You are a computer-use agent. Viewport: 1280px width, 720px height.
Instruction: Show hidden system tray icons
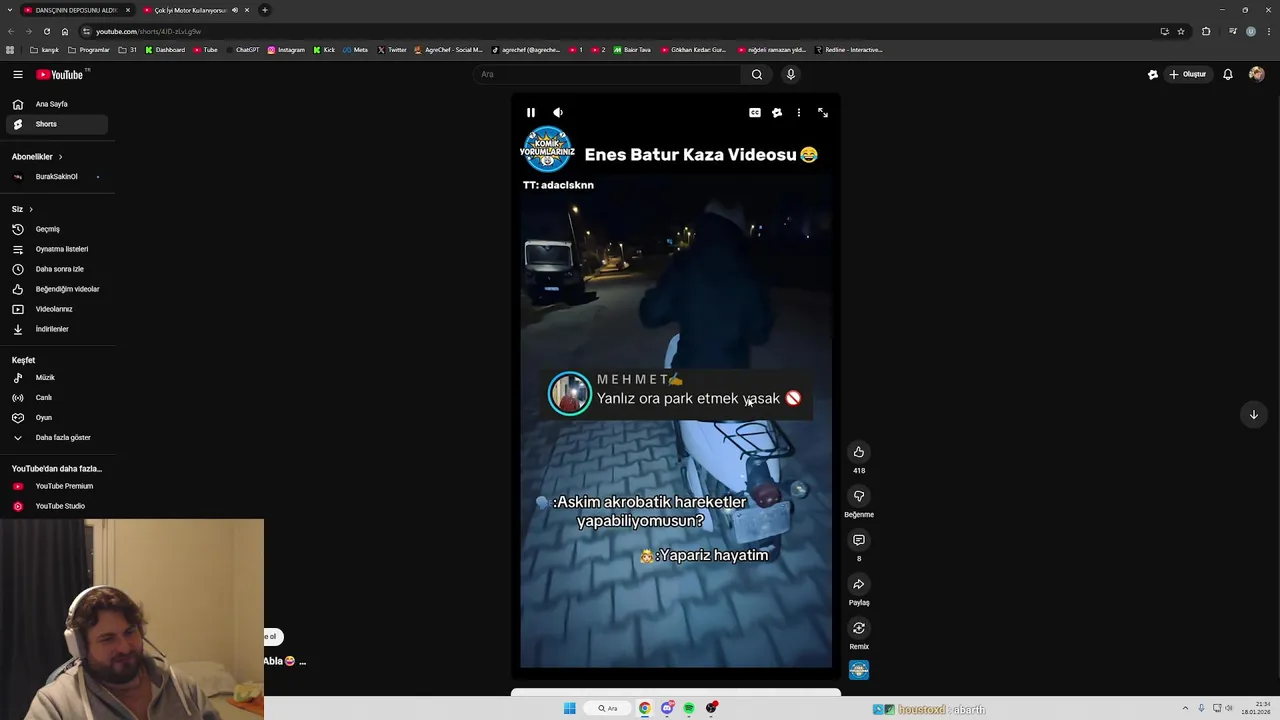pyautogui.click(x=1185, y=708)
